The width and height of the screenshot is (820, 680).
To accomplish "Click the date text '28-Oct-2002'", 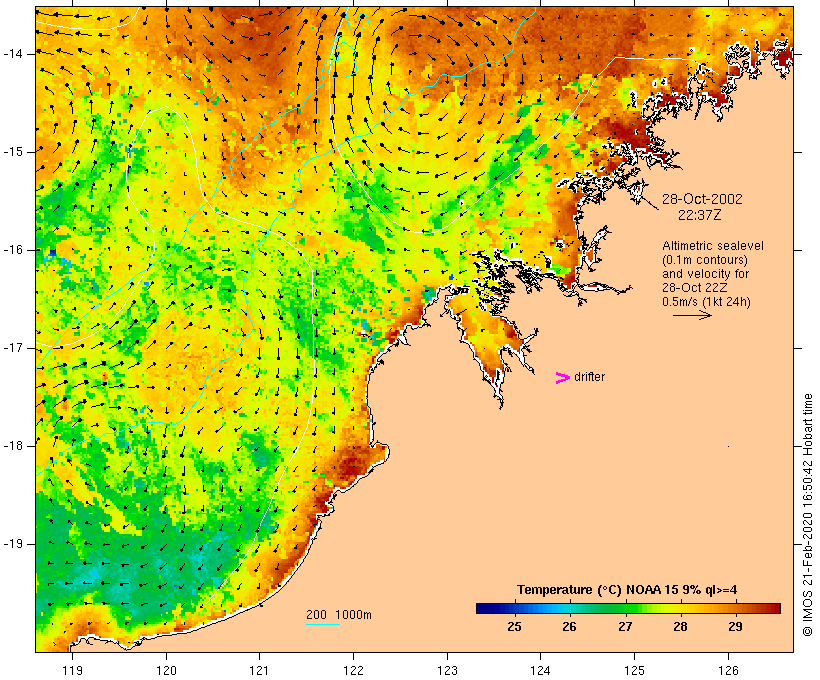I will pos(702,199).
